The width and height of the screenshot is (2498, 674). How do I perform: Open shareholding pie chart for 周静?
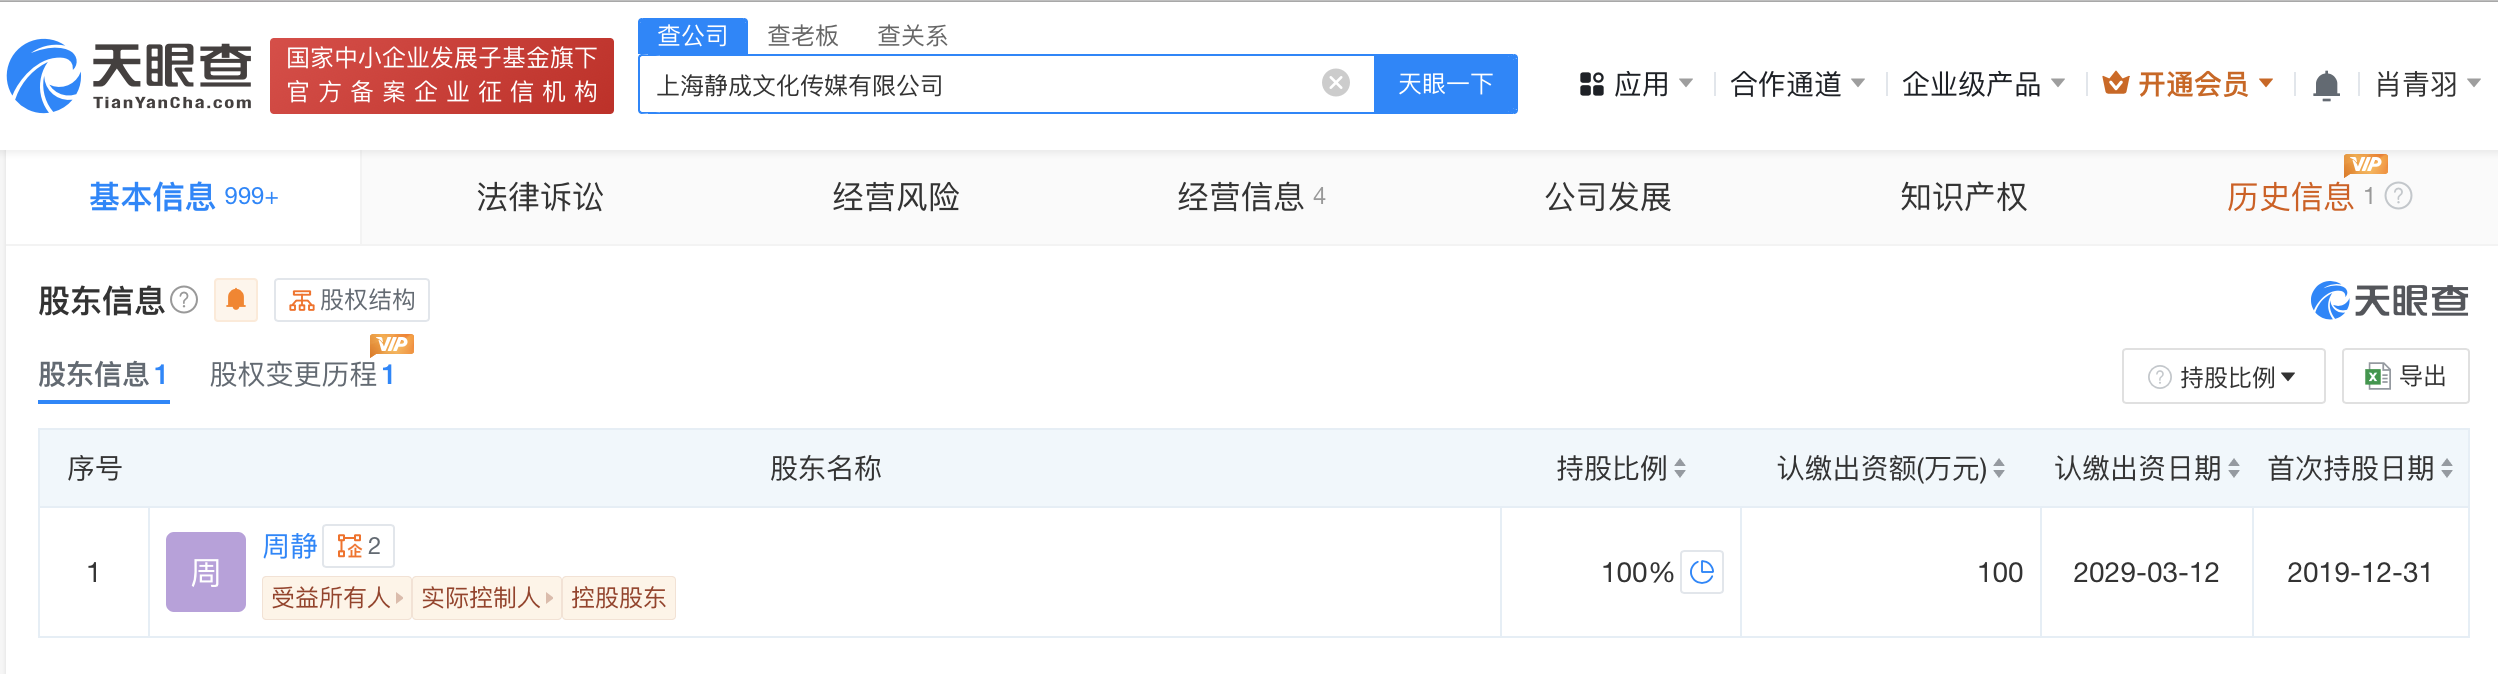1701,572
